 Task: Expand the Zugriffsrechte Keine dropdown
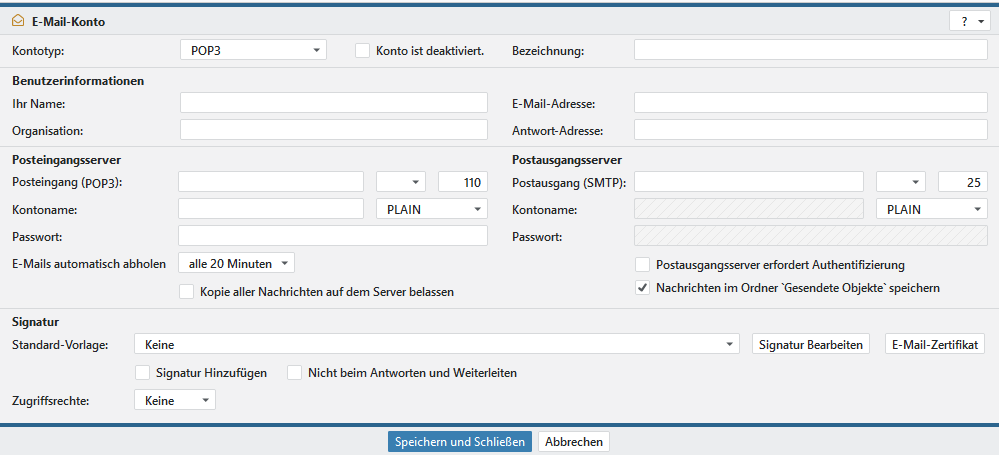click(174, 400)
